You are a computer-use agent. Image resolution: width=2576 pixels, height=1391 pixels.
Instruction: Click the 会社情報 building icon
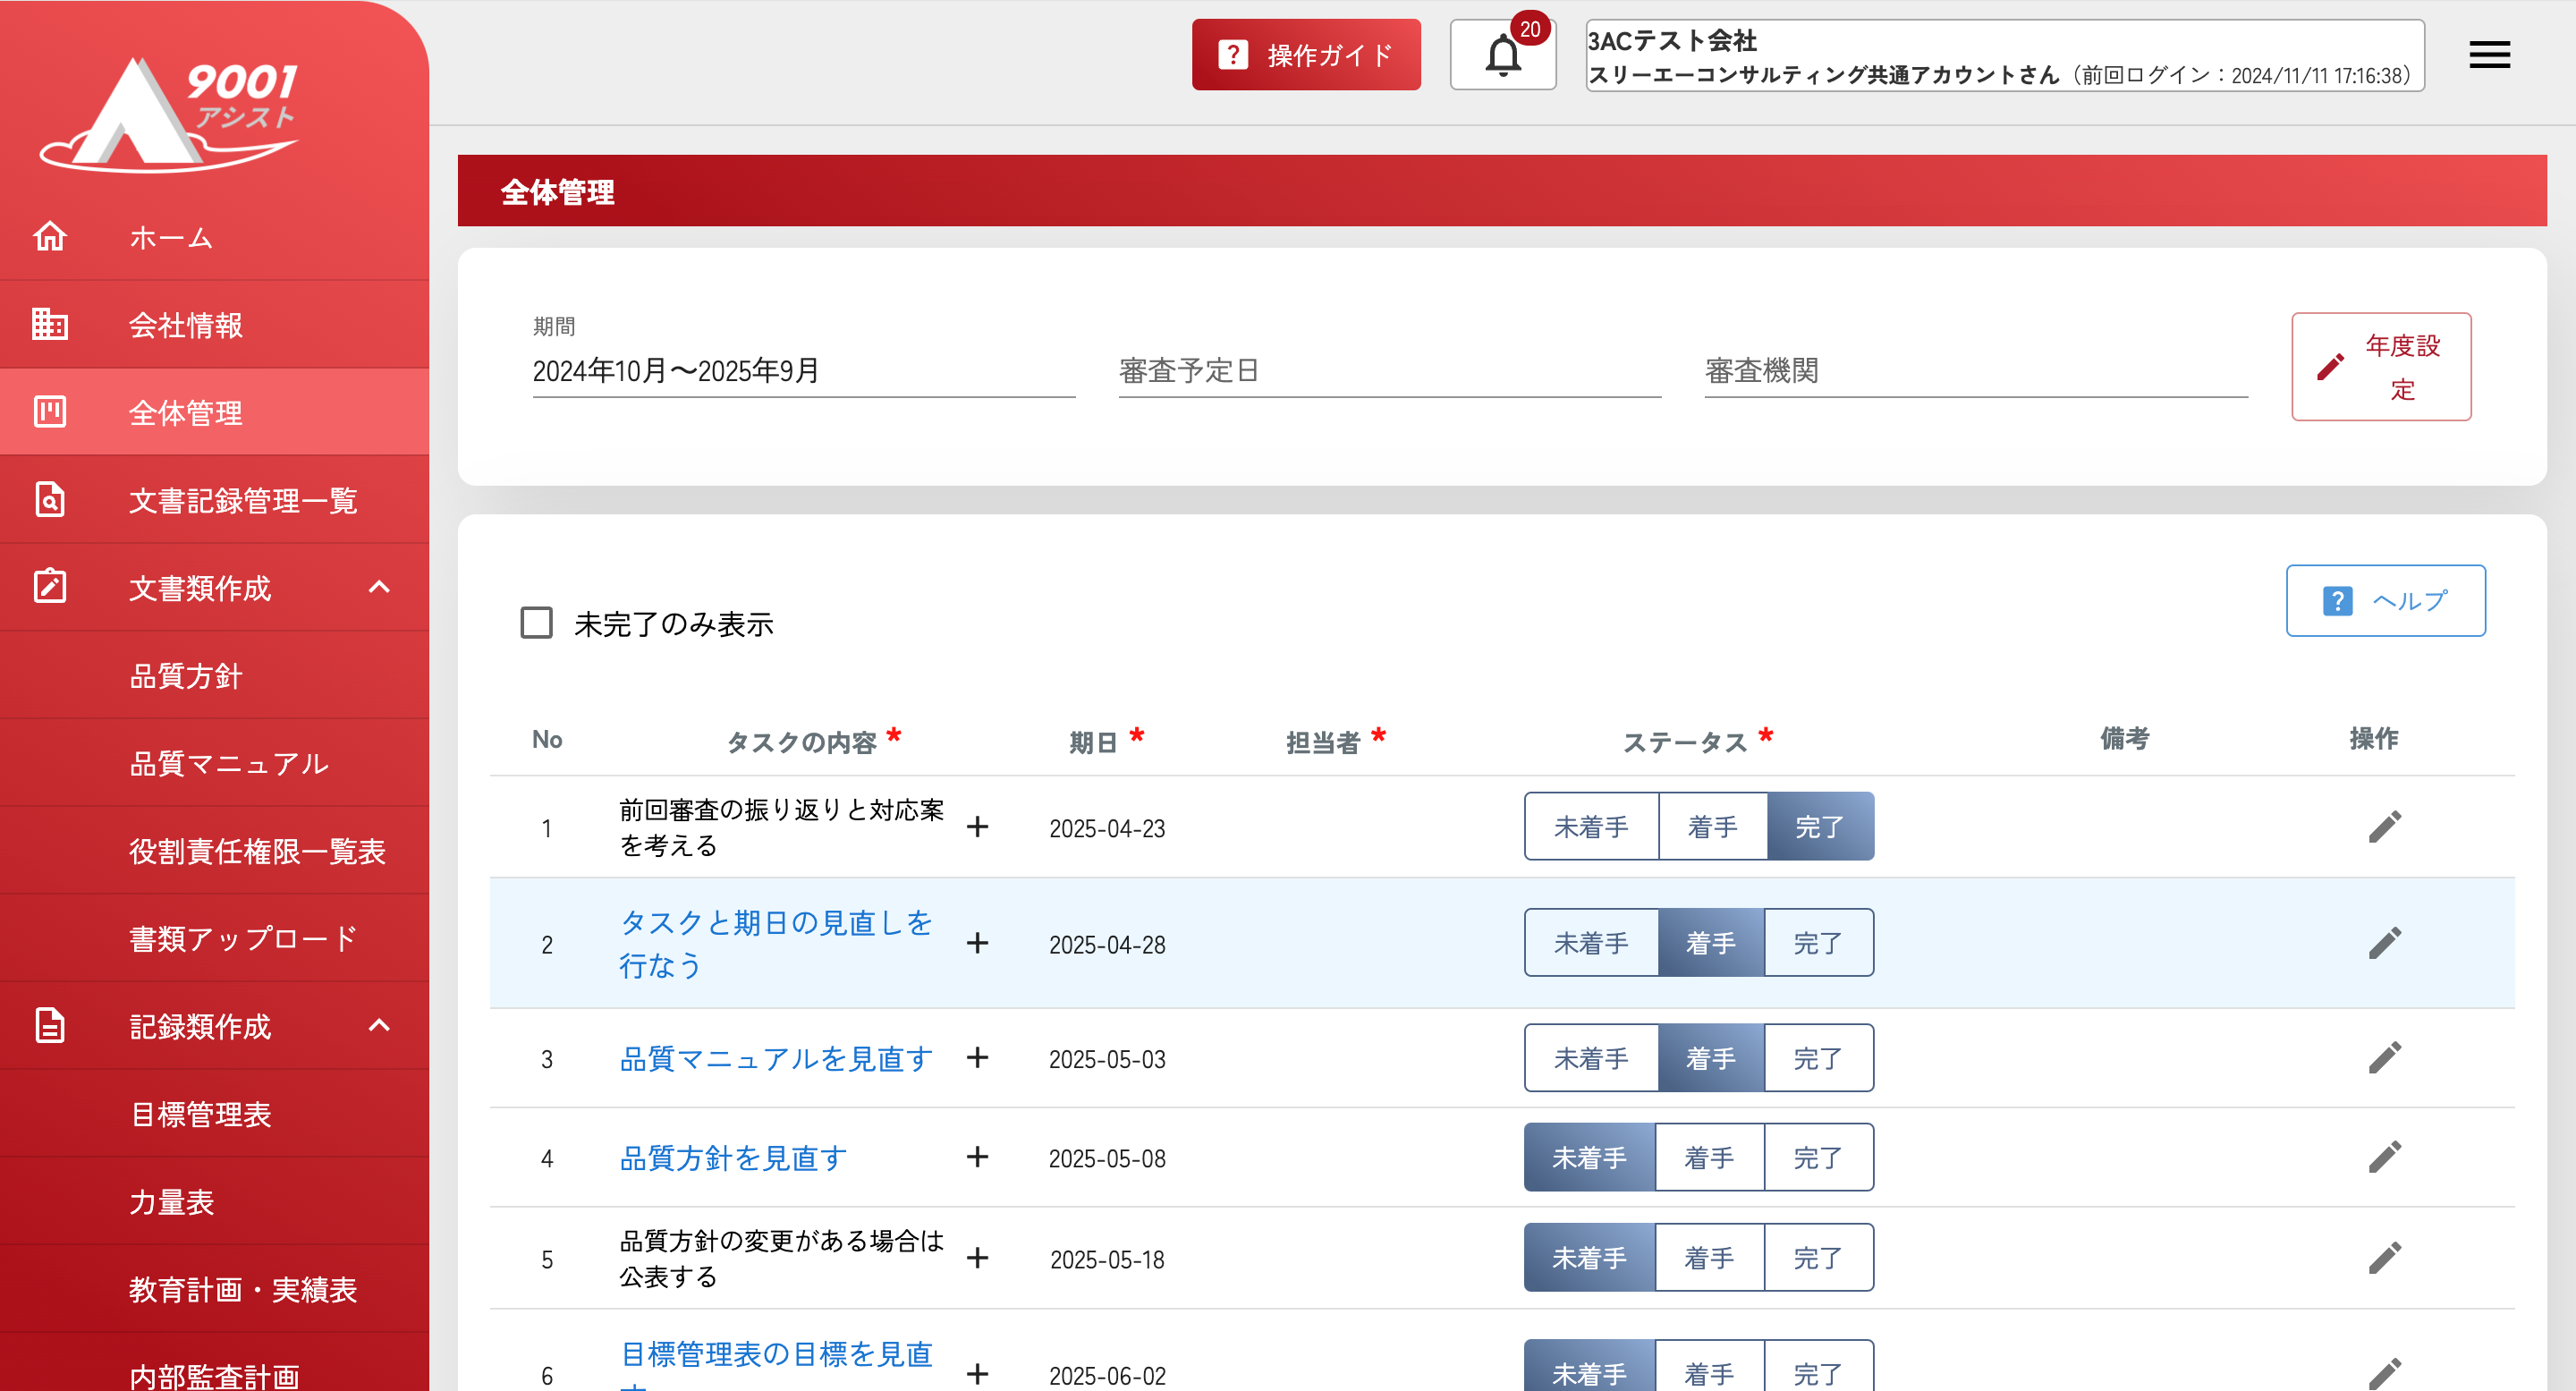(50, 324)
